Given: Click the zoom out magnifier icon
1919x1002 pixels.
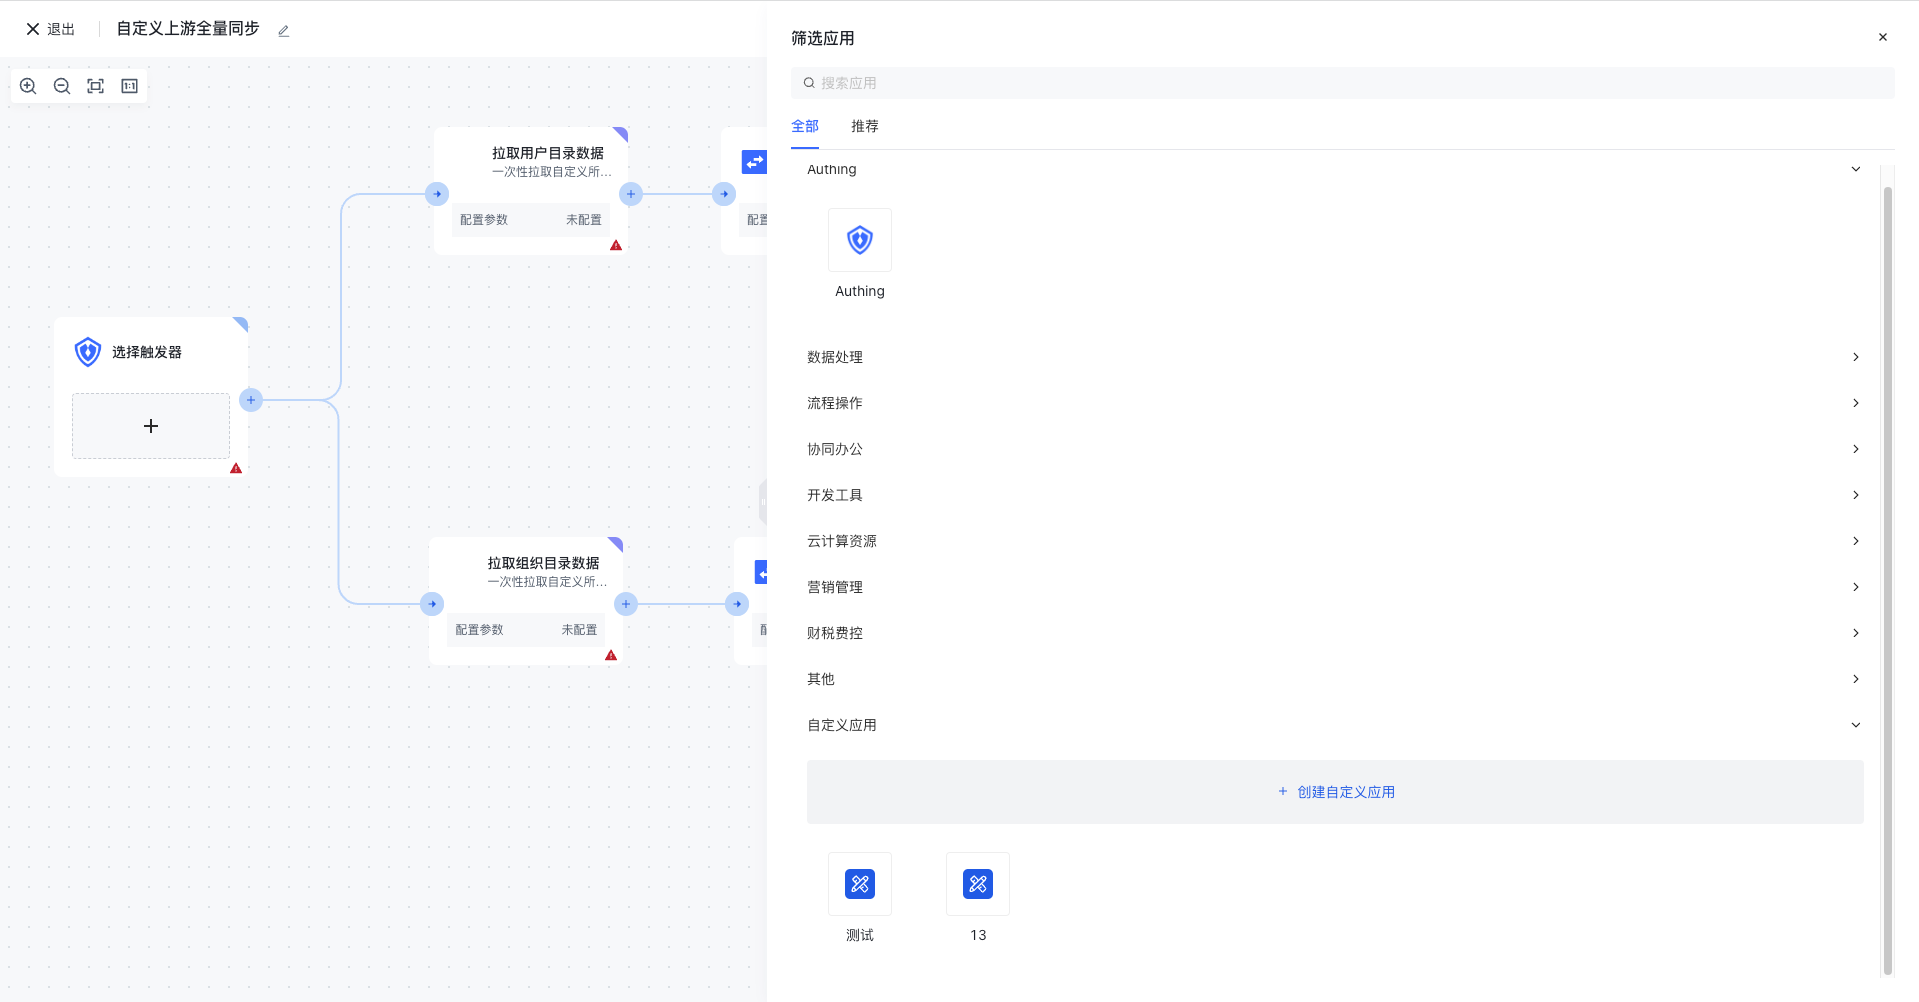Looking at the screenshot, I should [62, 86].
